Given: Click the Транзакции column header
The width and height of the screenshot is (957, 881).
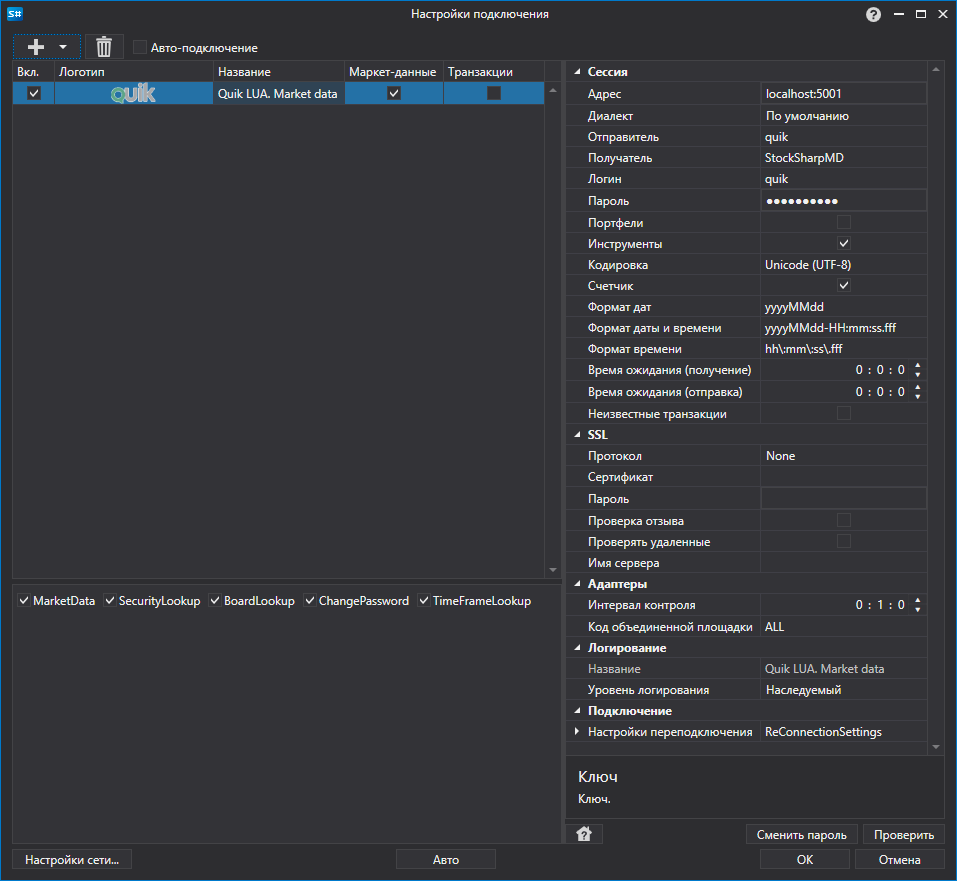Looking at the screenshot, I should click(x=494, y=71).
